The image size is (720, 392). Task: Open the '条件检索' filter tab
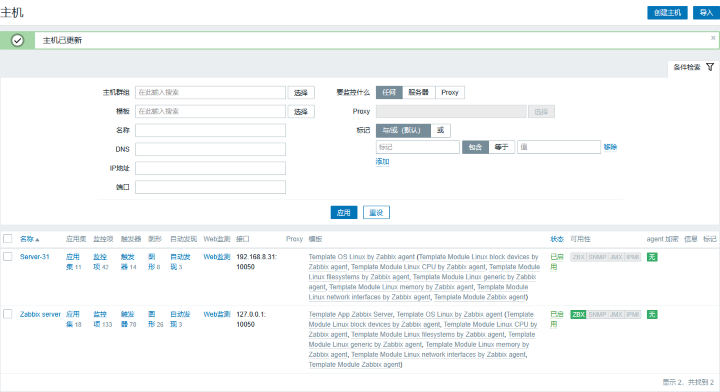[693, 67]
